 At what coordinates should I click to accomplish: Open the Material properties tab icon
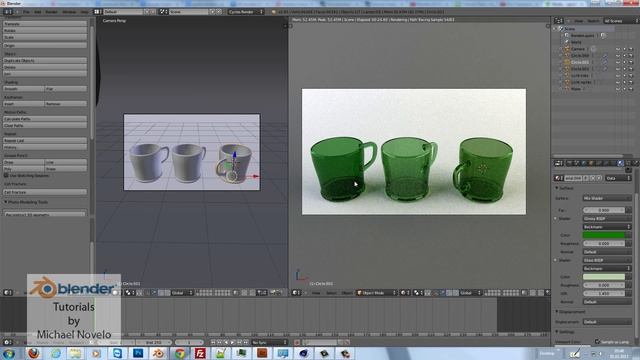620,163
